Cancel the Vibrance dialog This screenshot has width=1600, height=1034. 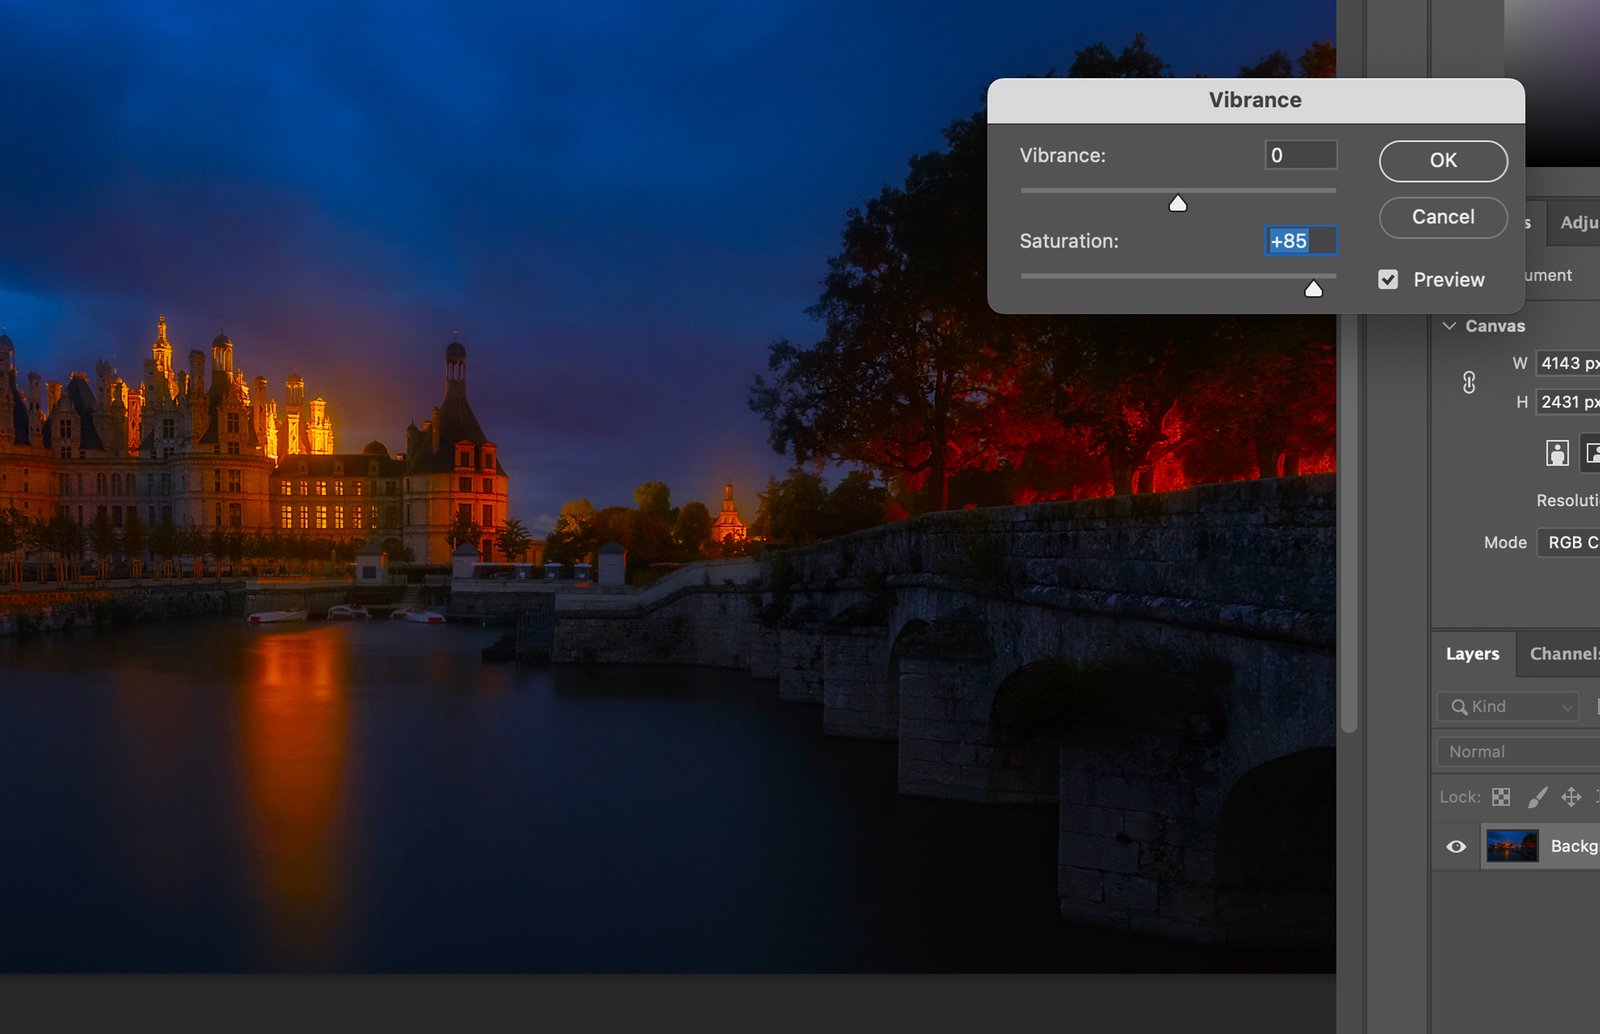(1442, 217)
